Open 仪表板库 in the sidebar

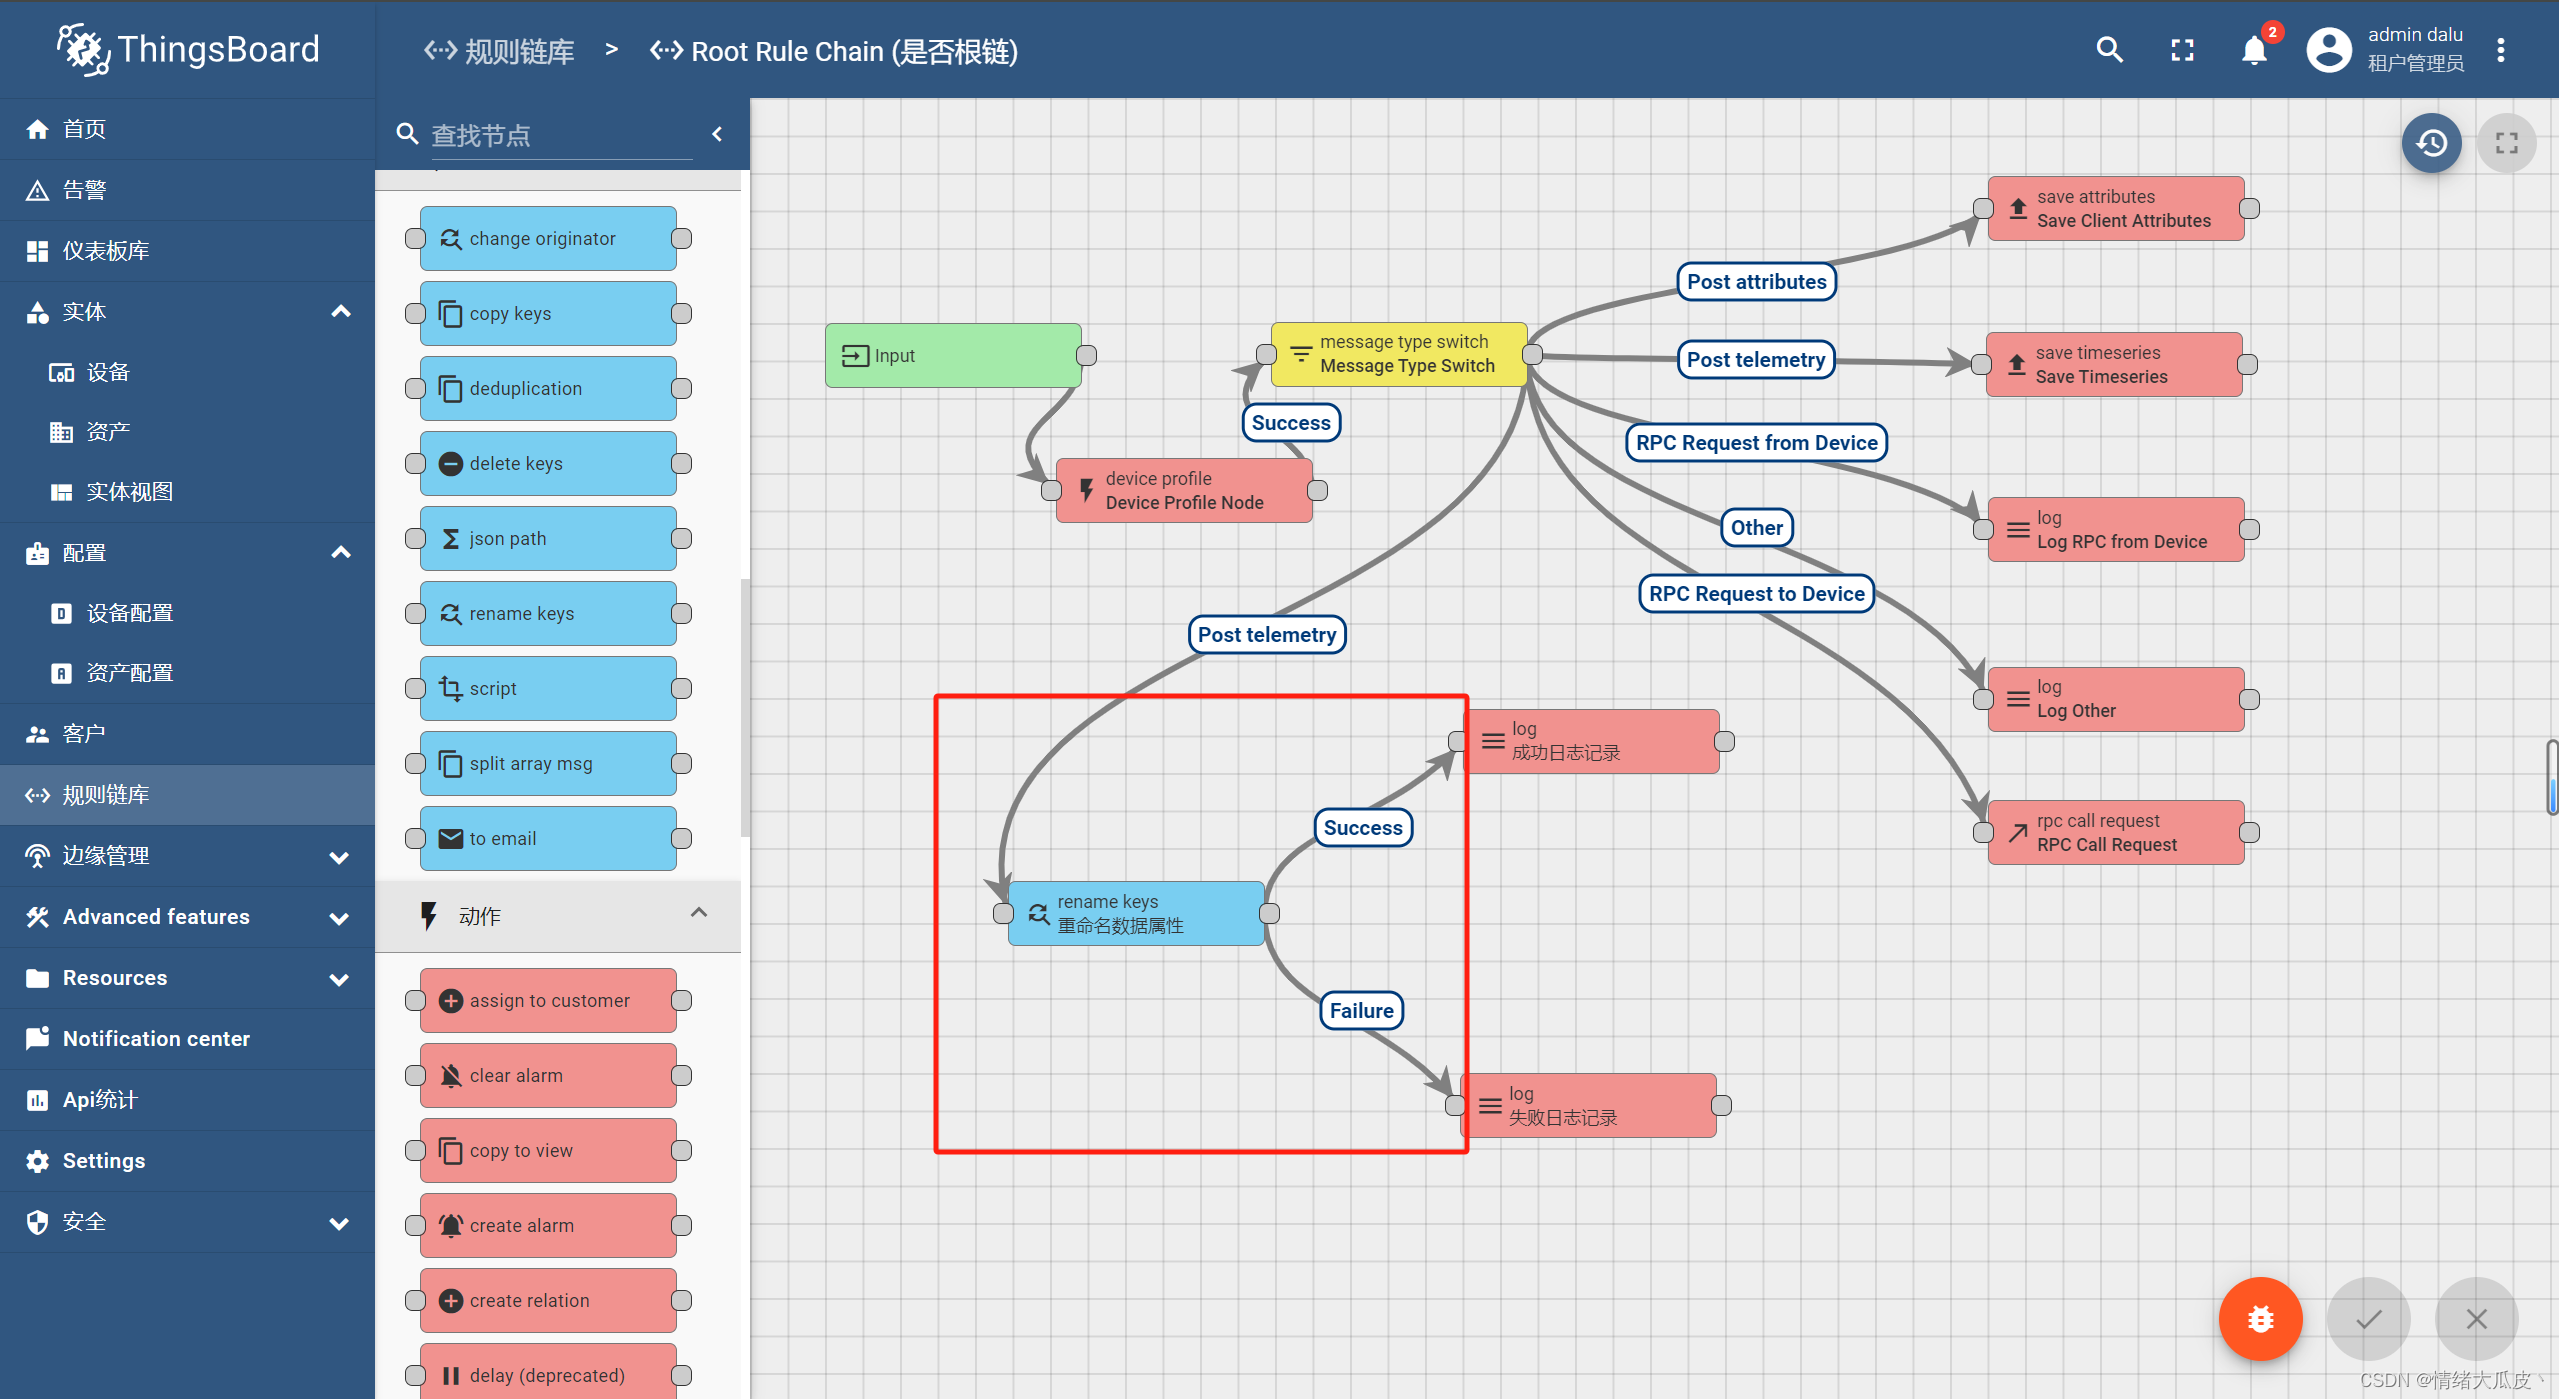[x=187, y=251]
